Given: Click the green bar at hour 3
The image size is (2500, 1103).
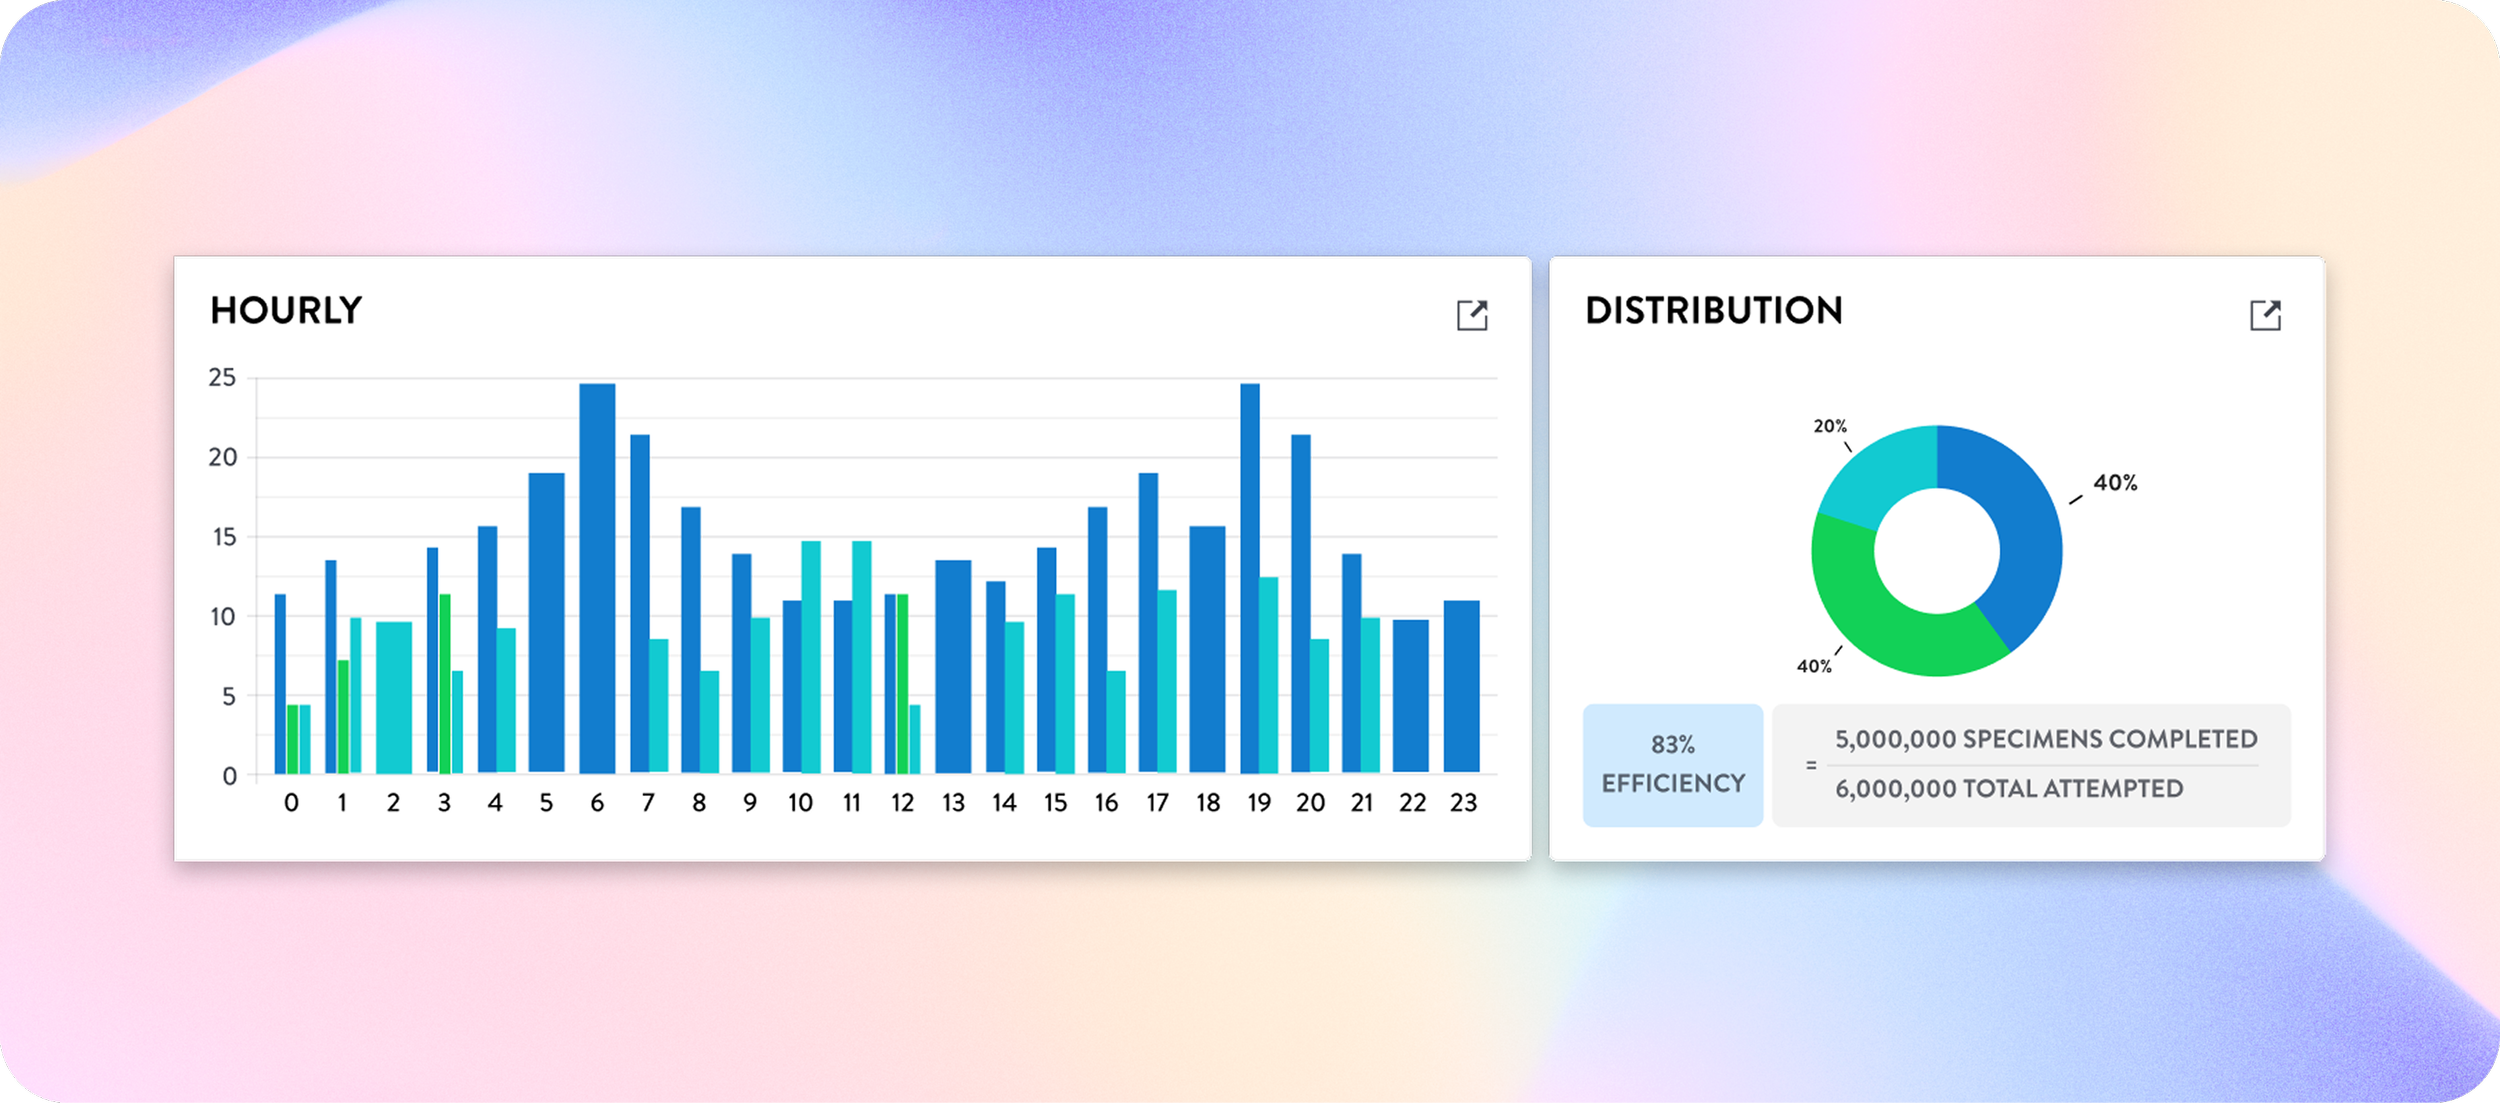Looking at the screenshot, I should pyautogui.click(x=445, y=683).
